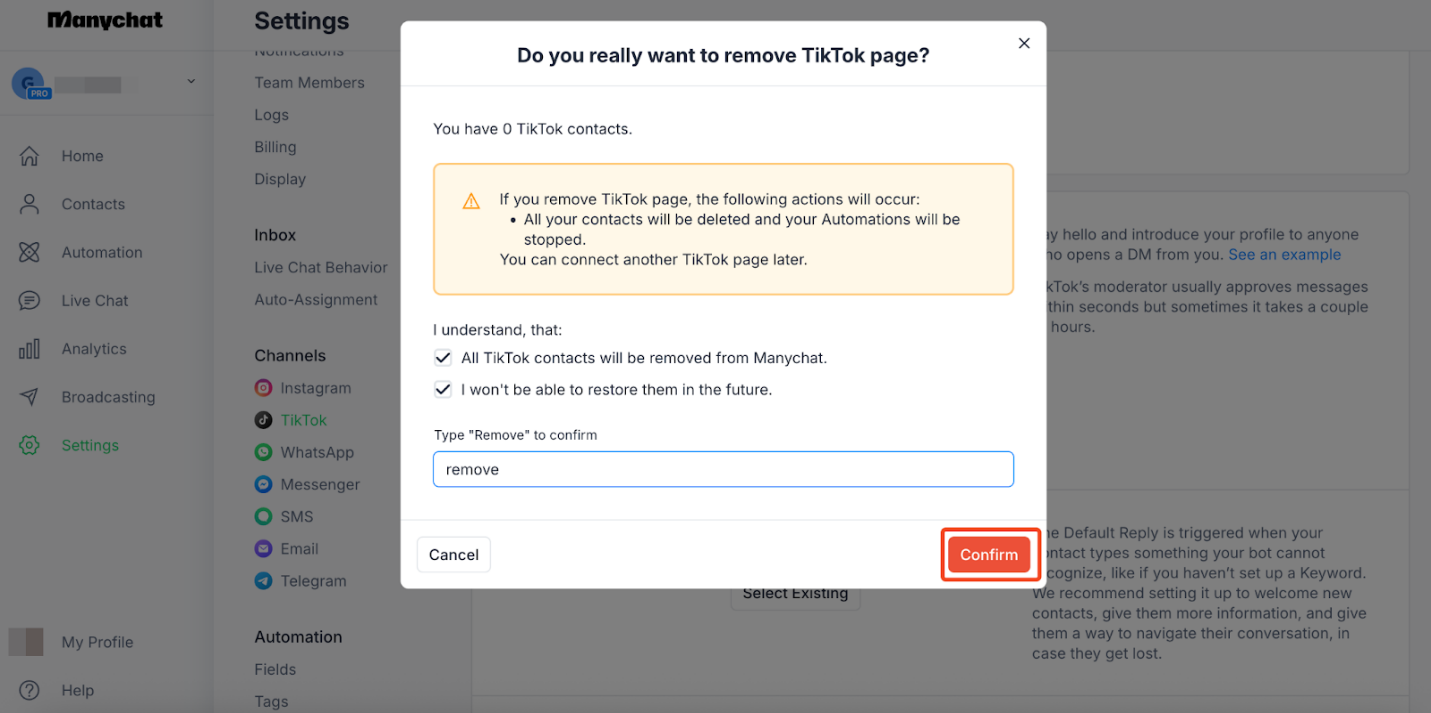
Task: Open Team Members settings
Action: [309, 83]
